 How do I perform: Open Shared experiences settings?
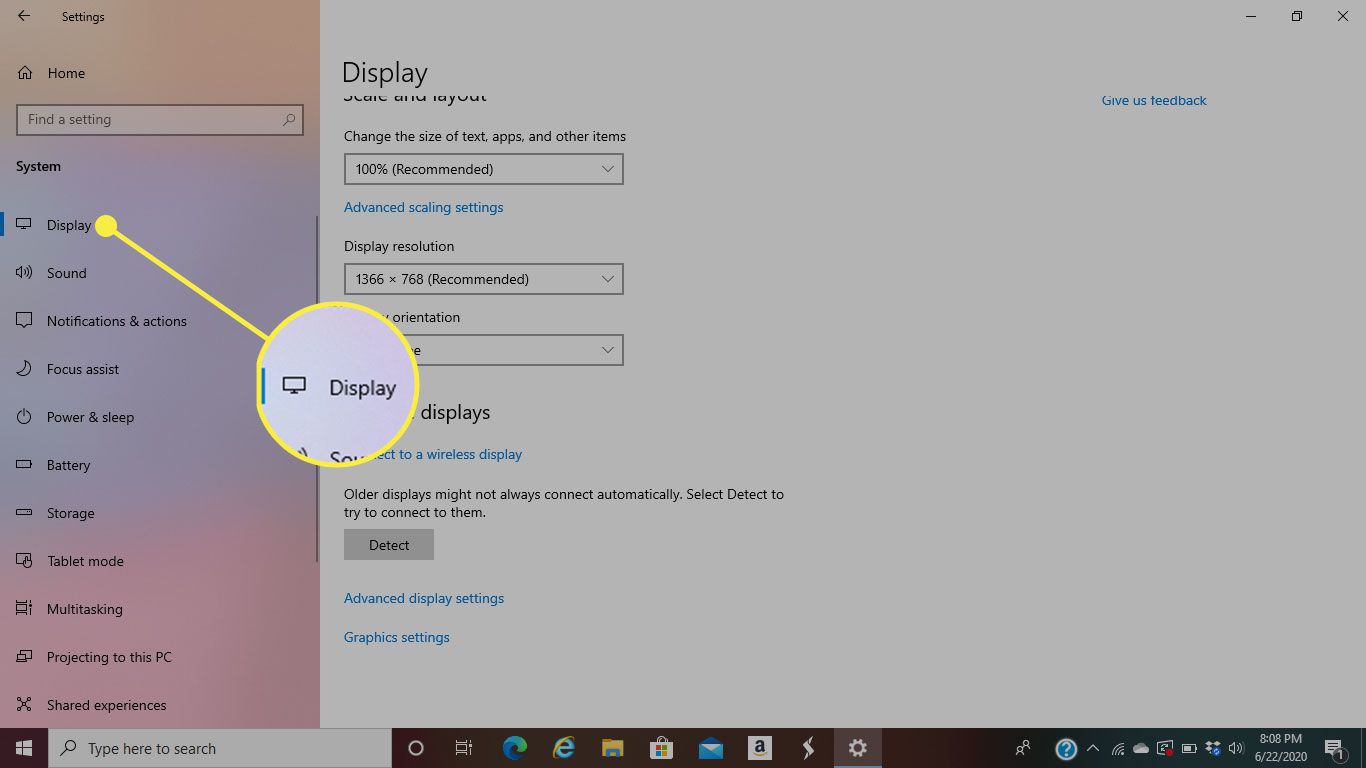(106, 705)
